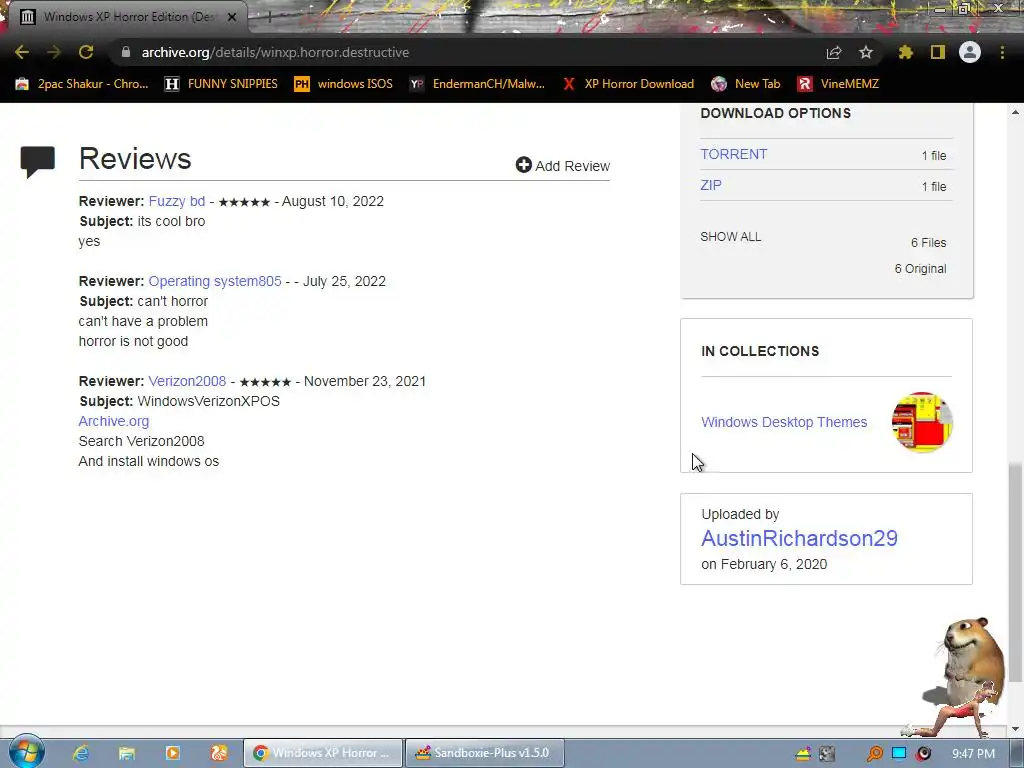Click the browser forward arrow
This screenshot has height=768, width=1024.
tap(54, 52)
